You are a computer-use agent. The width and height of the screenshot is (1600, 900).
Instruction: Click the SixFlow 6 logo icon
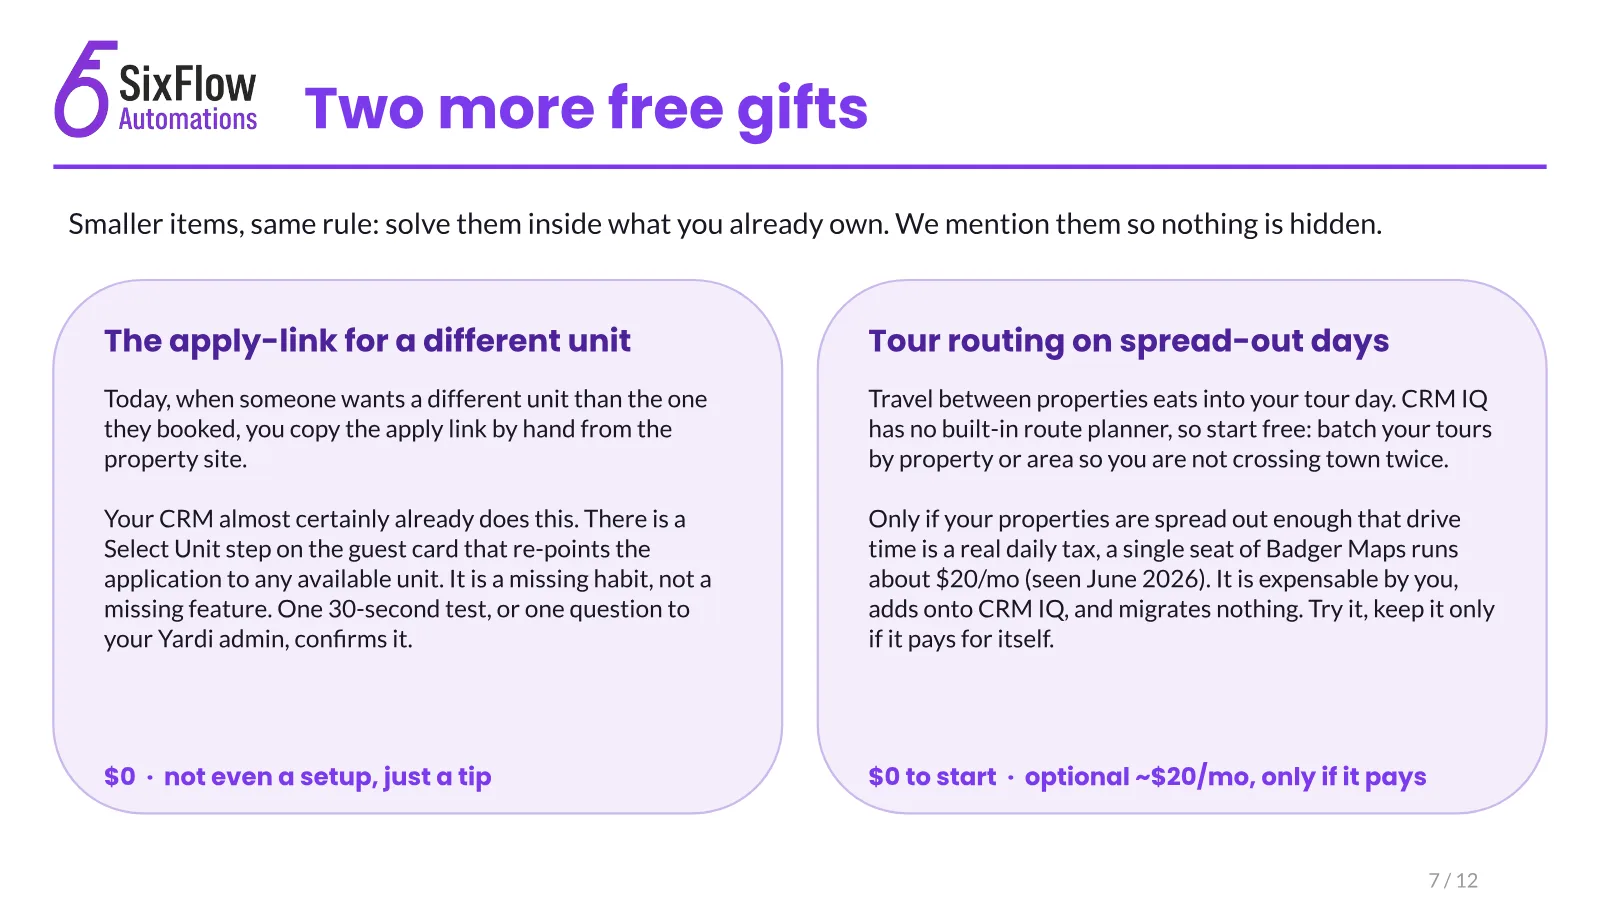pos(84,89)
